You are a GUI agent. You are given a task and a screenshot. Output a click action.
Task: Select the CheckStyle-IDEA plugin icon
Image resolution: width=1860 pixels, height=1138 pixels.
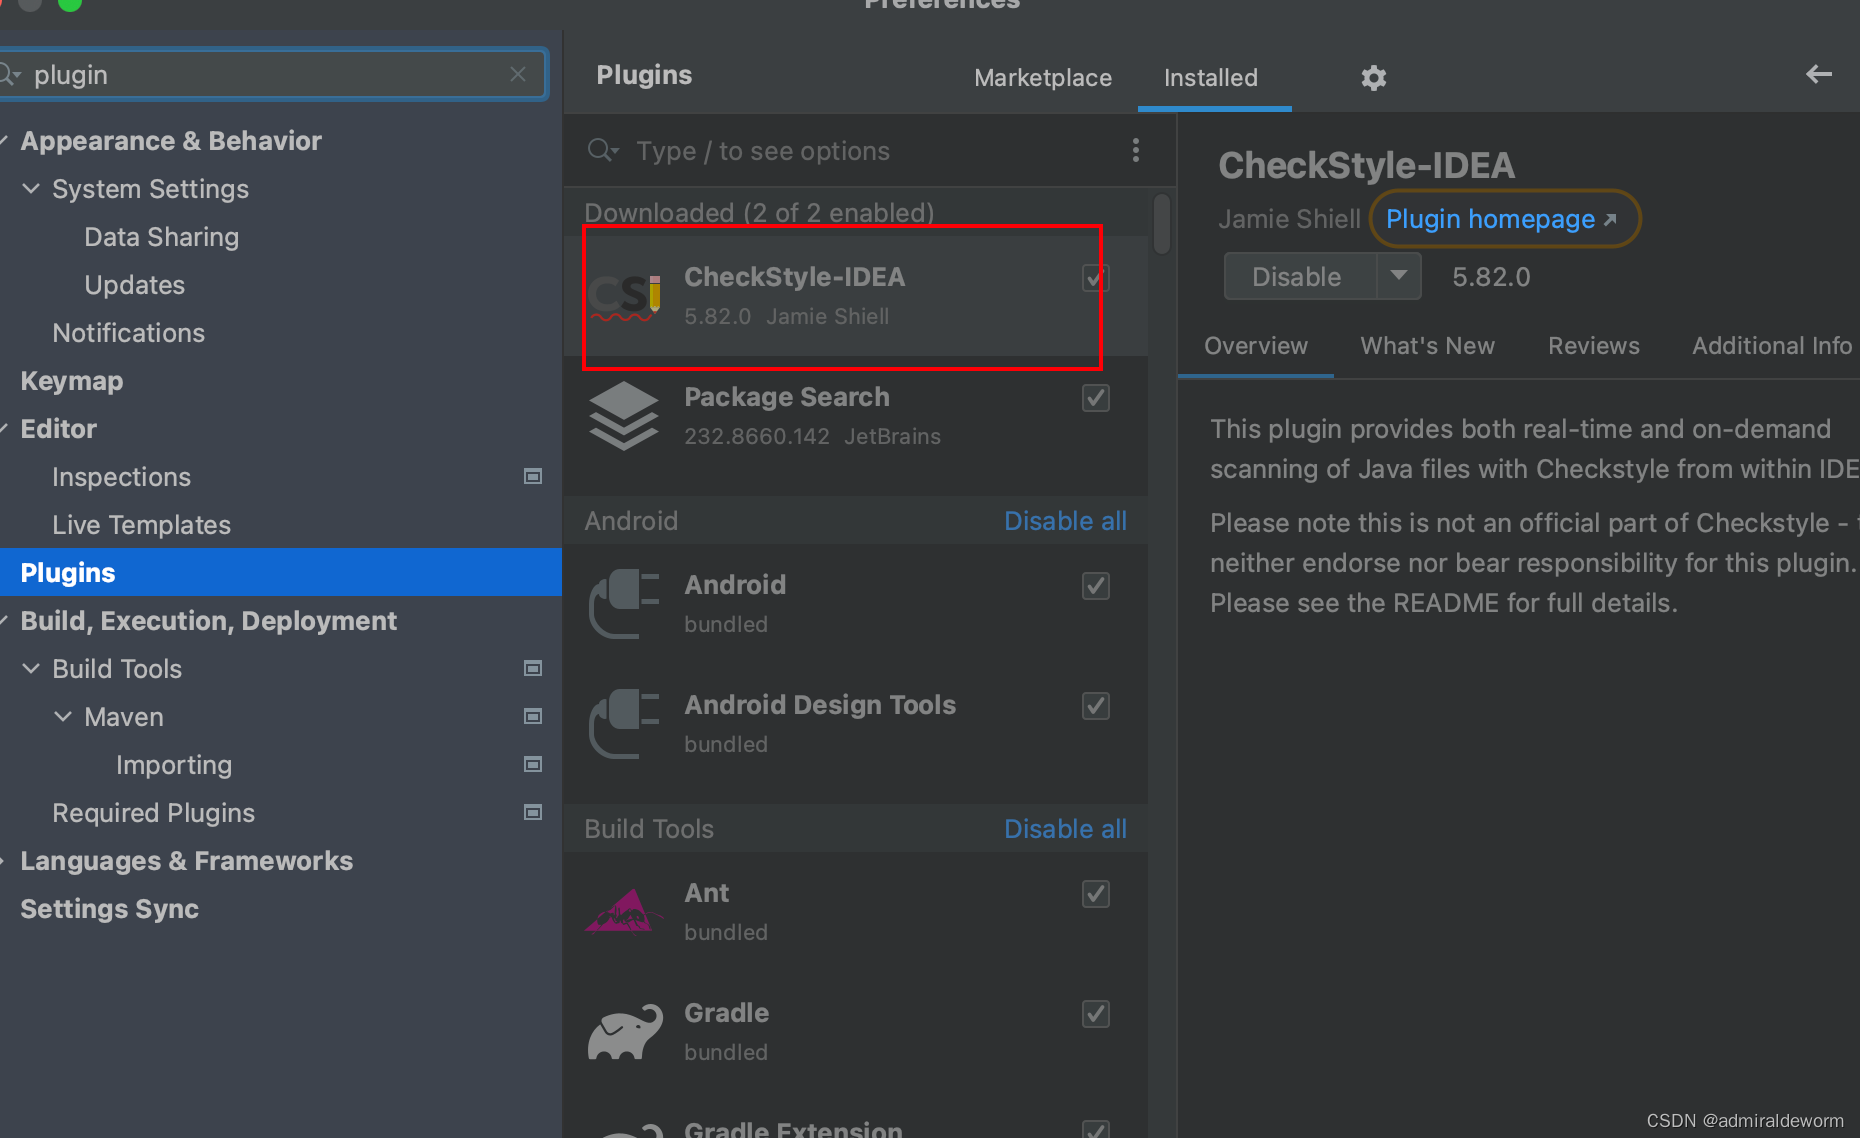coord(625,296)
